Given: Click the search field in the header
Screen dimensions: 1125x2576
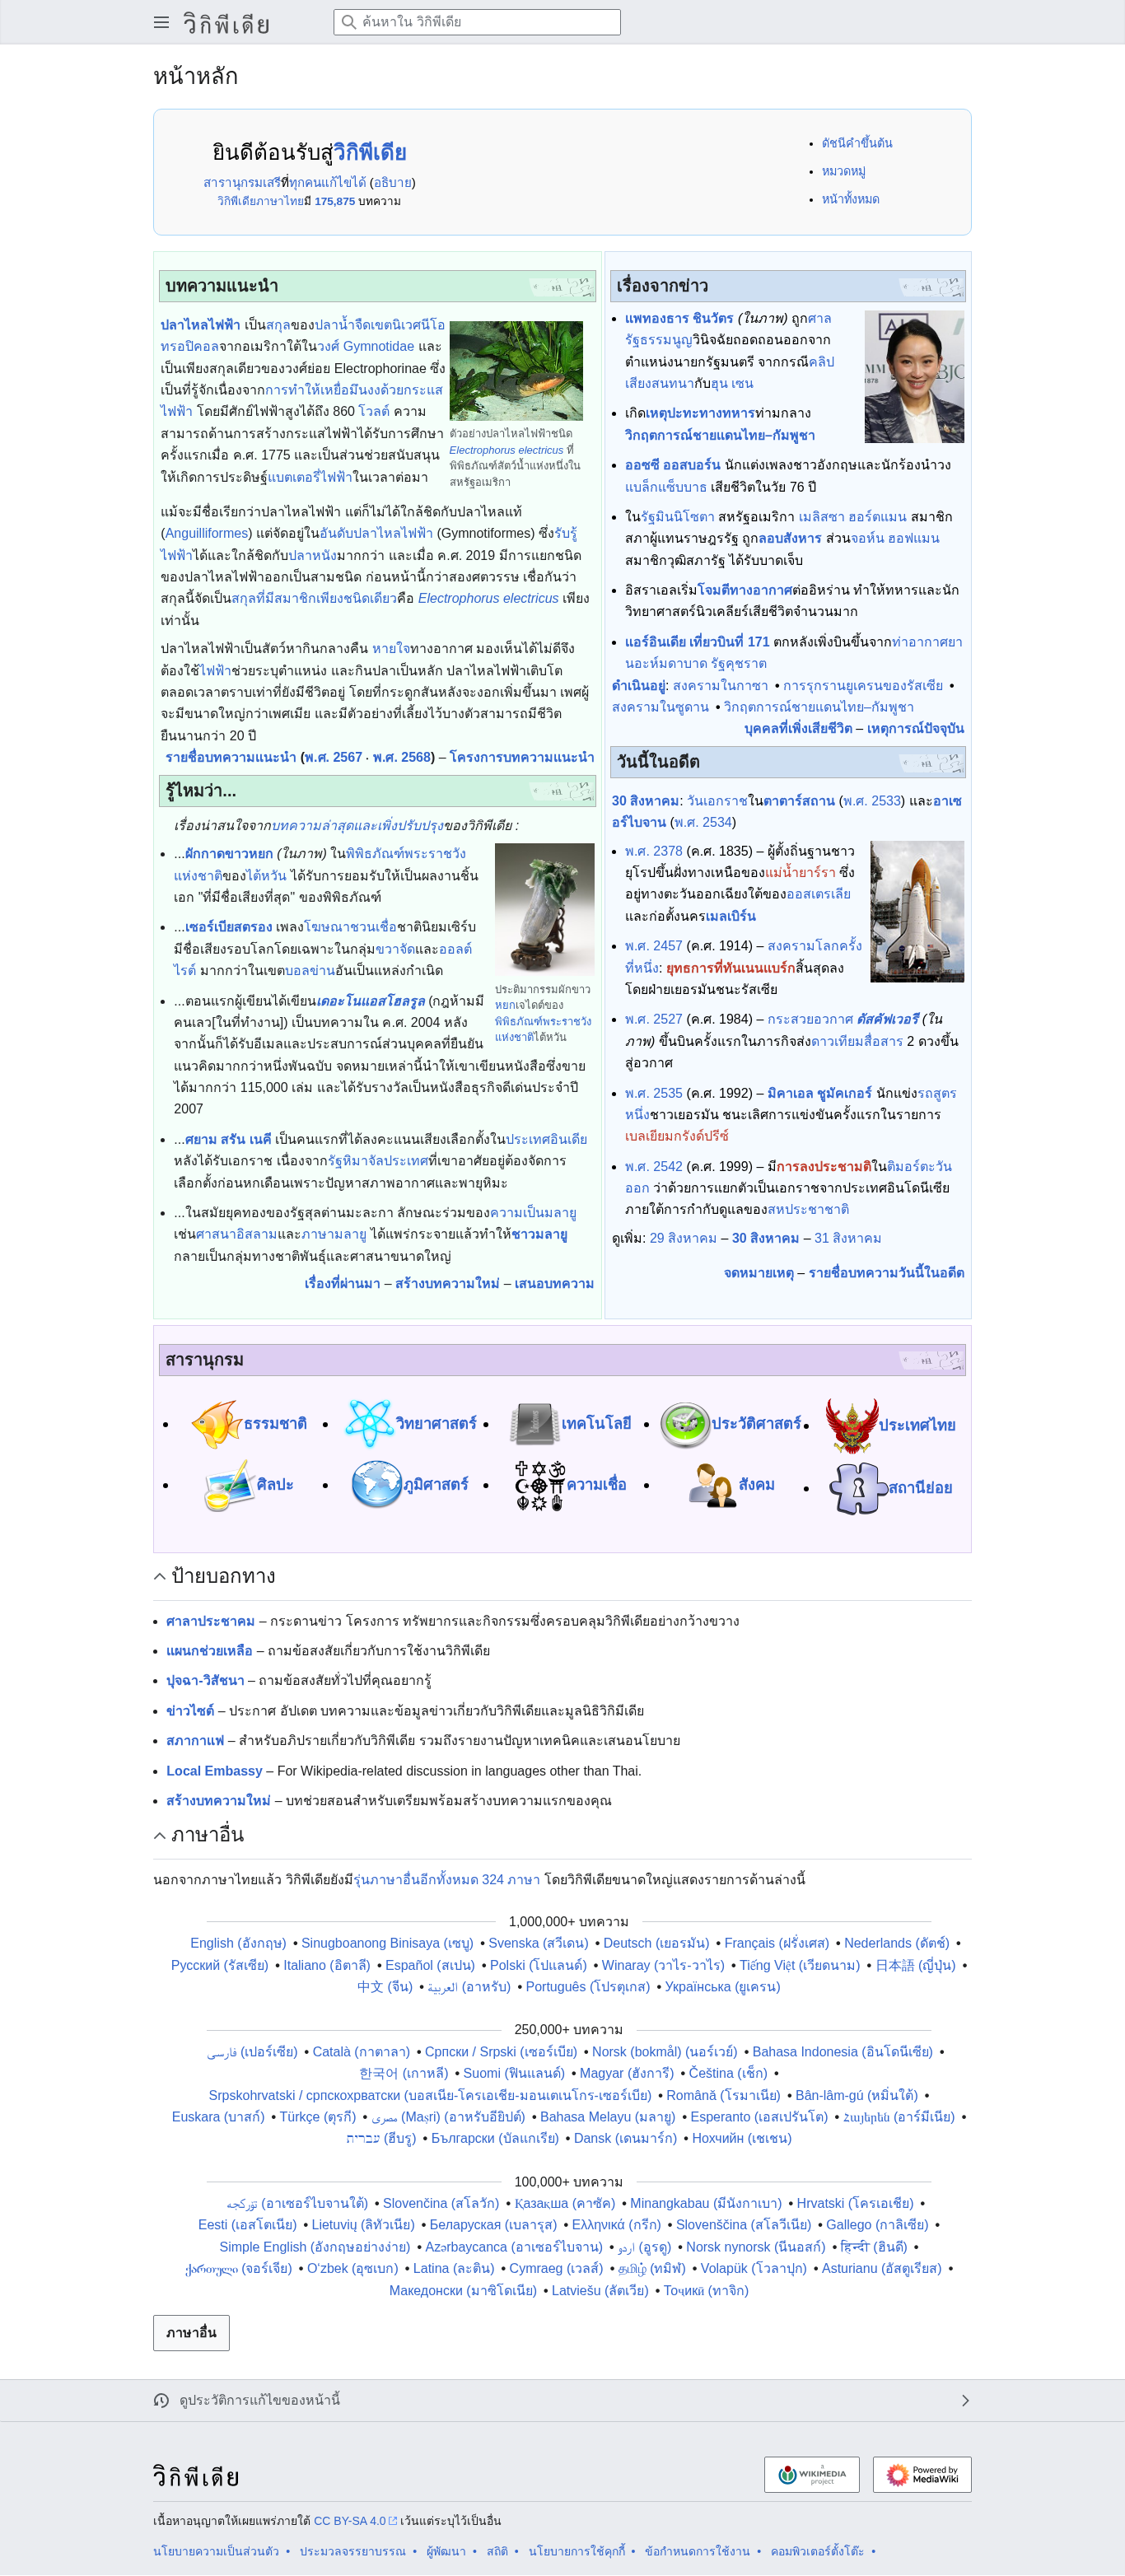Looking at the screenshot, I should 477,22.
